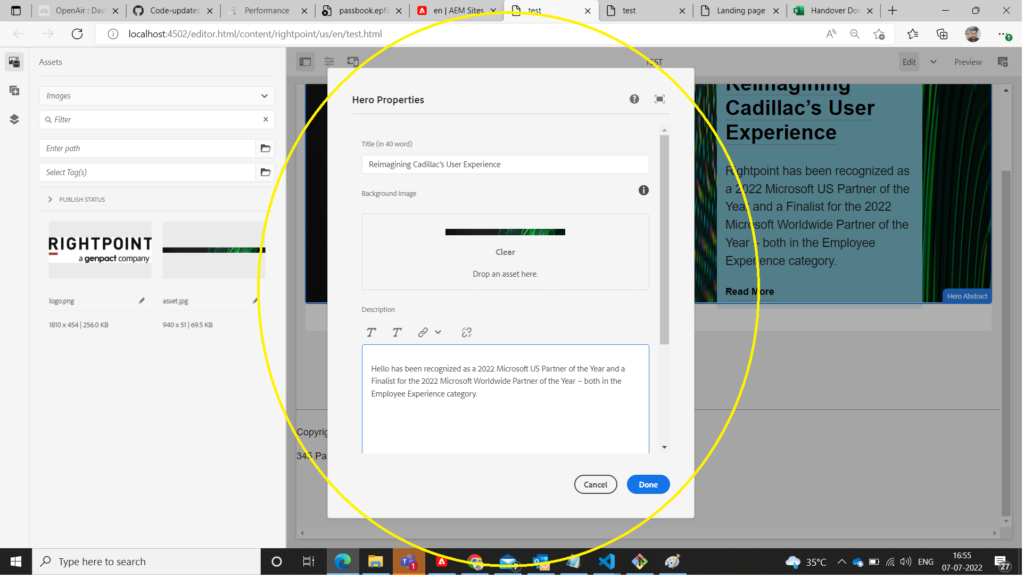Click into the Title text field
Viewport: 1024px width, 578px height.
pos(505,165)
